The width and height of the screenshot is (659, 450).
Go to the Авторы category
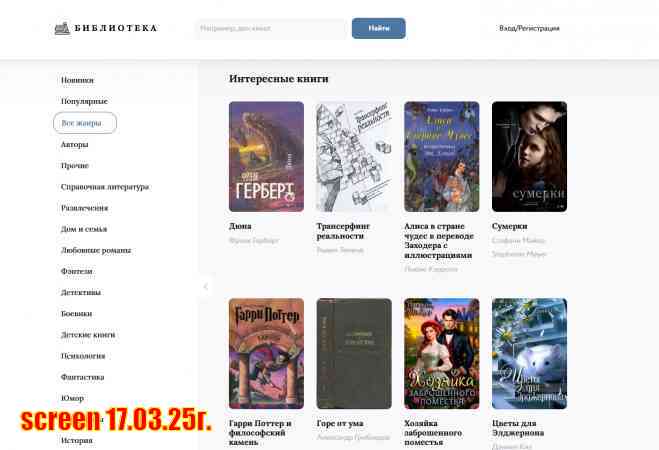[74, 145]
